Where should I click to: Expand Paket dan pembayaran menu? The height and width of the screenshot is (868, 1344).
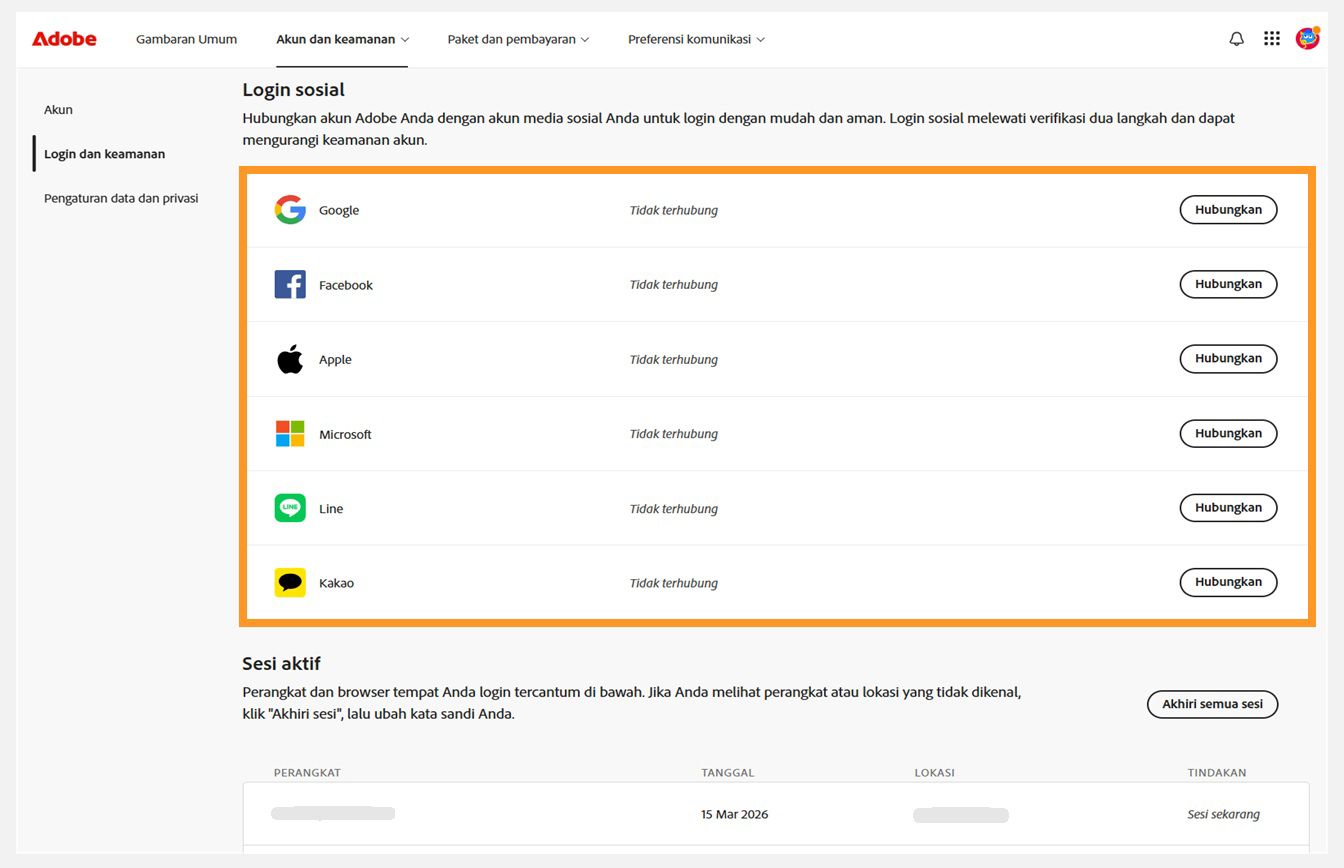point(518,39)
